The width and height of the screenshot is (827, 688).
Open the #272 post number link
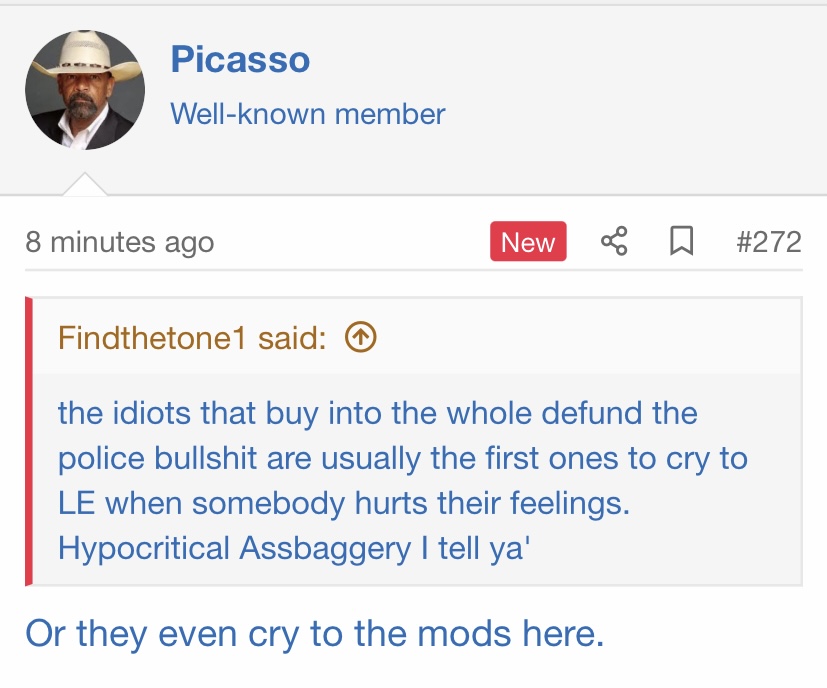(x=768, y=242)
